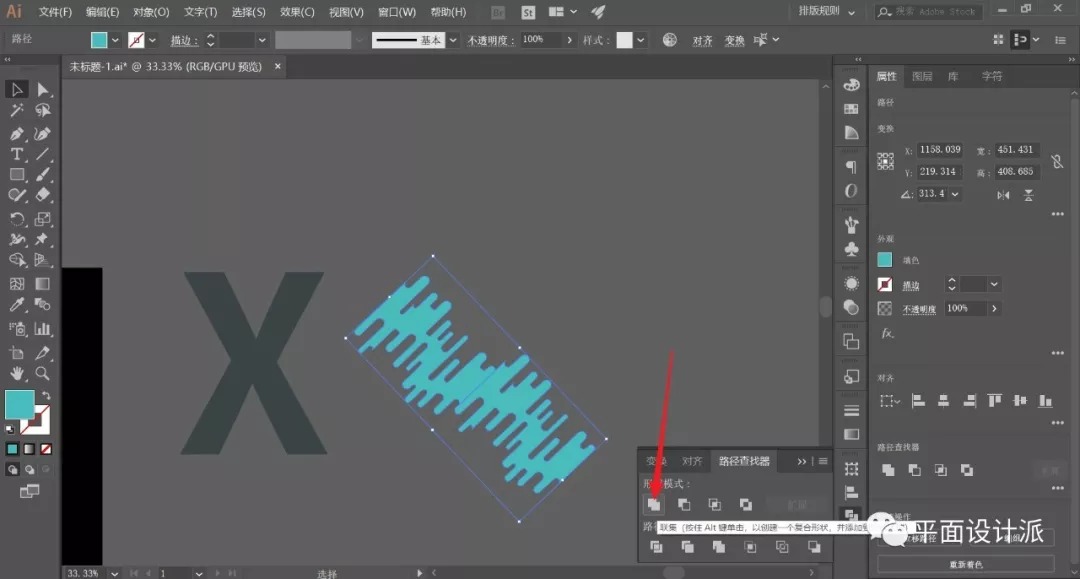
Task: Select the Scale tool
Action: pos(43,219)
